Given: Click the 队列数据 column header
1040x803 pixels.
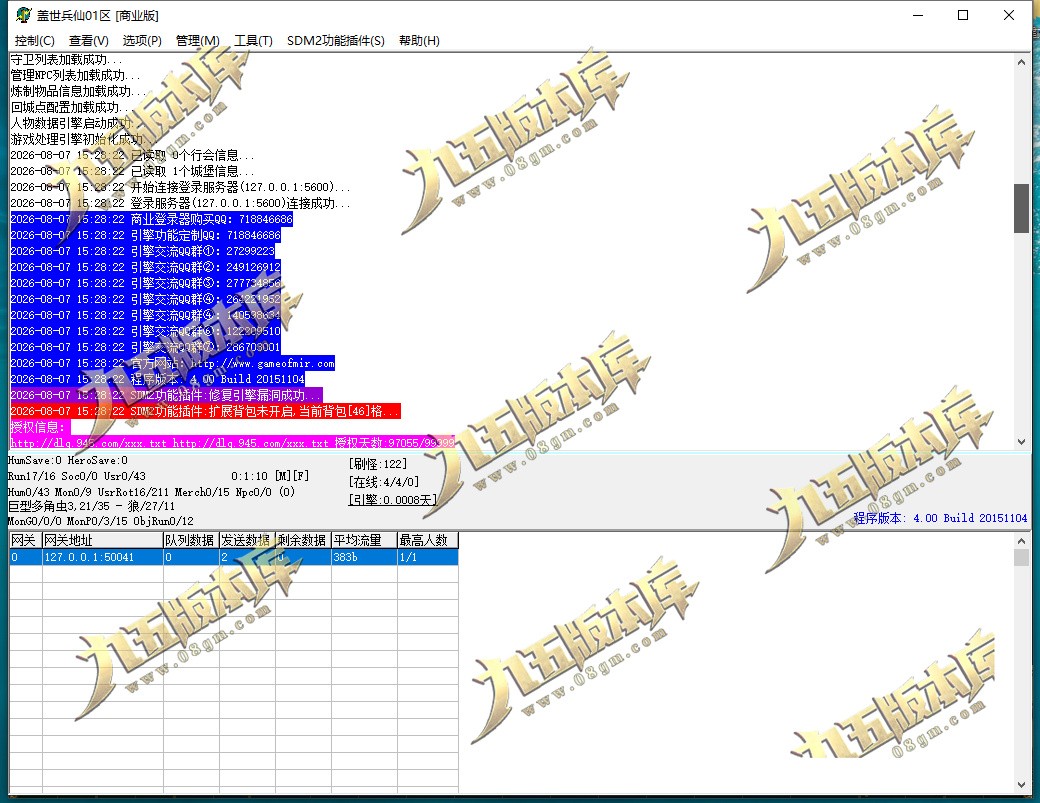Looking at the screenshot, I should point(191,540).
